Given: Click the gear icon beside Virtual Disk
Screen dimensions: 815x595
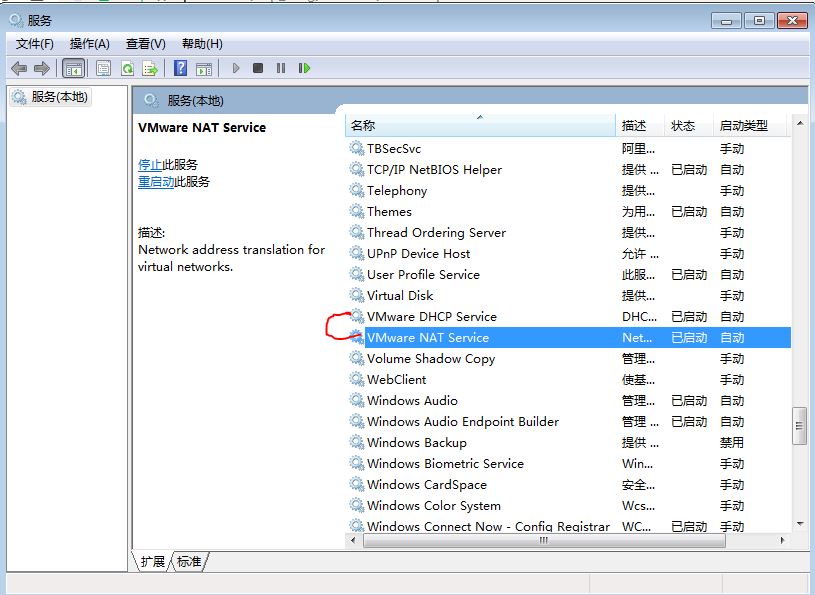Looking at the screenshot, I should coord(357,296).
